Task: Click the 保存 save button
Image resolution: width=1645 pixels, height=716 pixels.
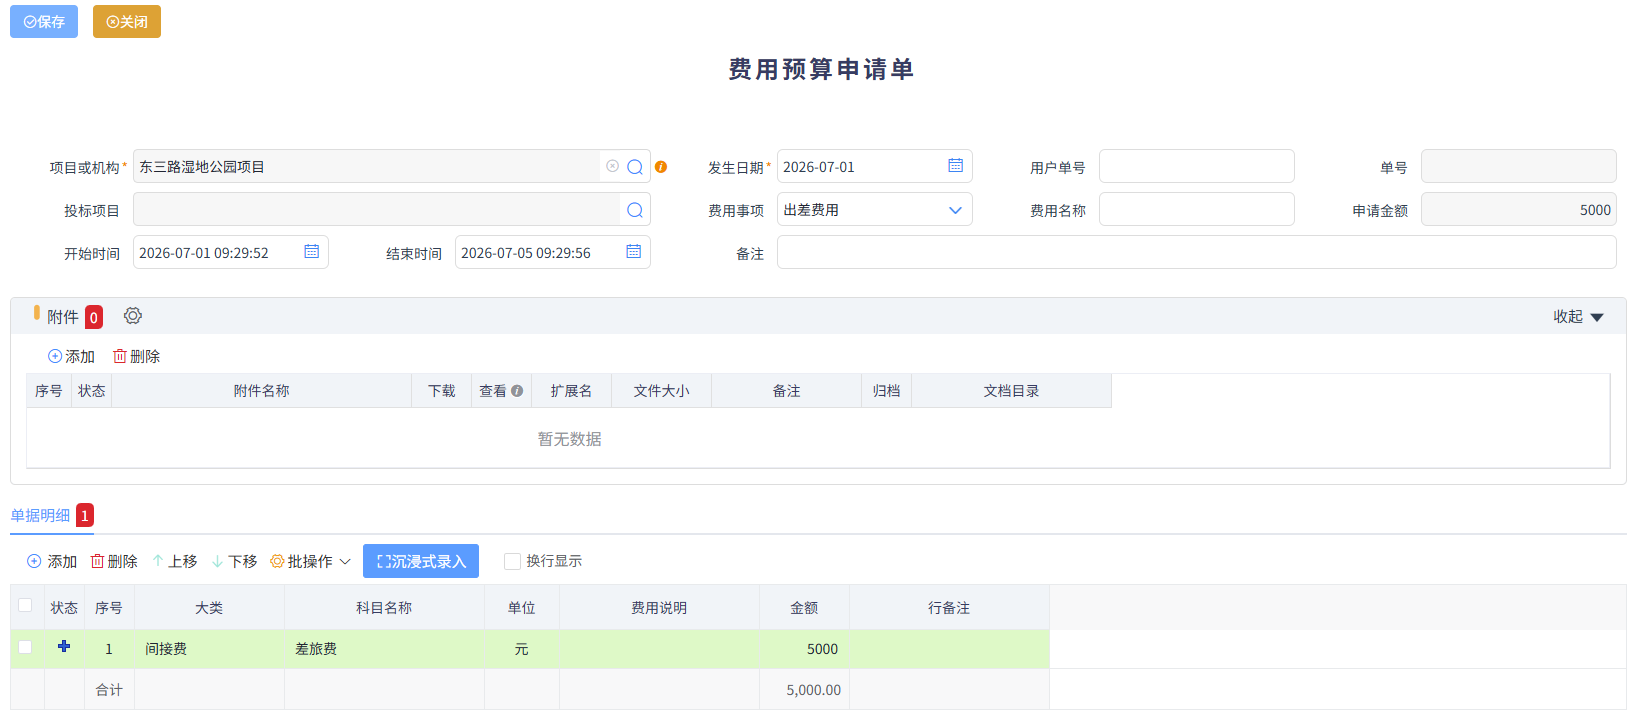Action: click(44, 22)
